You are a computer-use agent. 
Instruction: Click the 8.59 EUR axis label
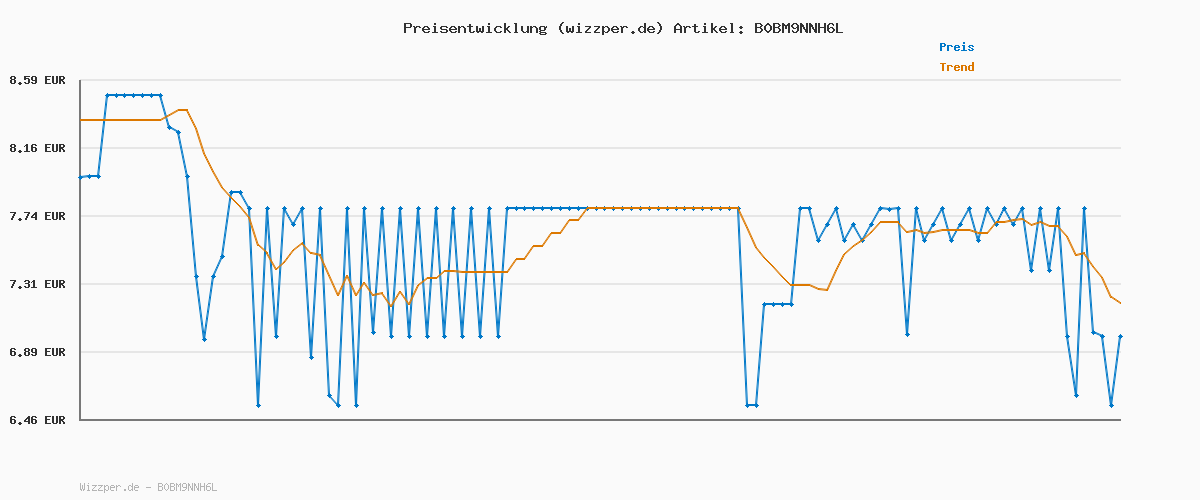pyautogui.click(x=37, y=80)
